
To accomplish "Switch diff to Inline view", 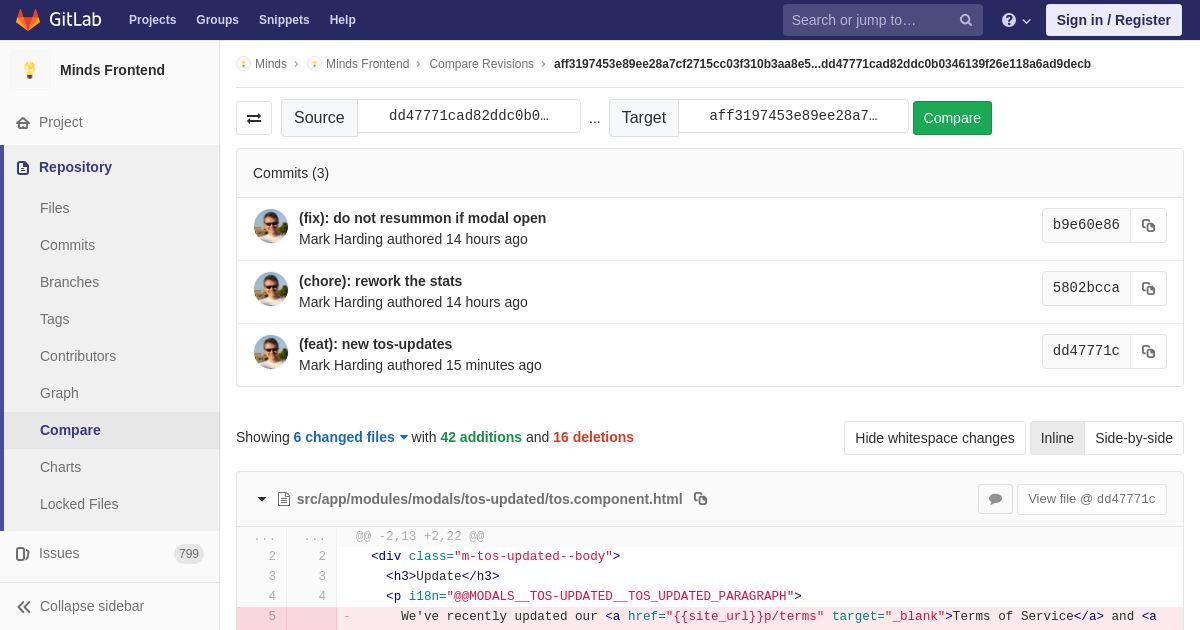I will click(1057, 438).
